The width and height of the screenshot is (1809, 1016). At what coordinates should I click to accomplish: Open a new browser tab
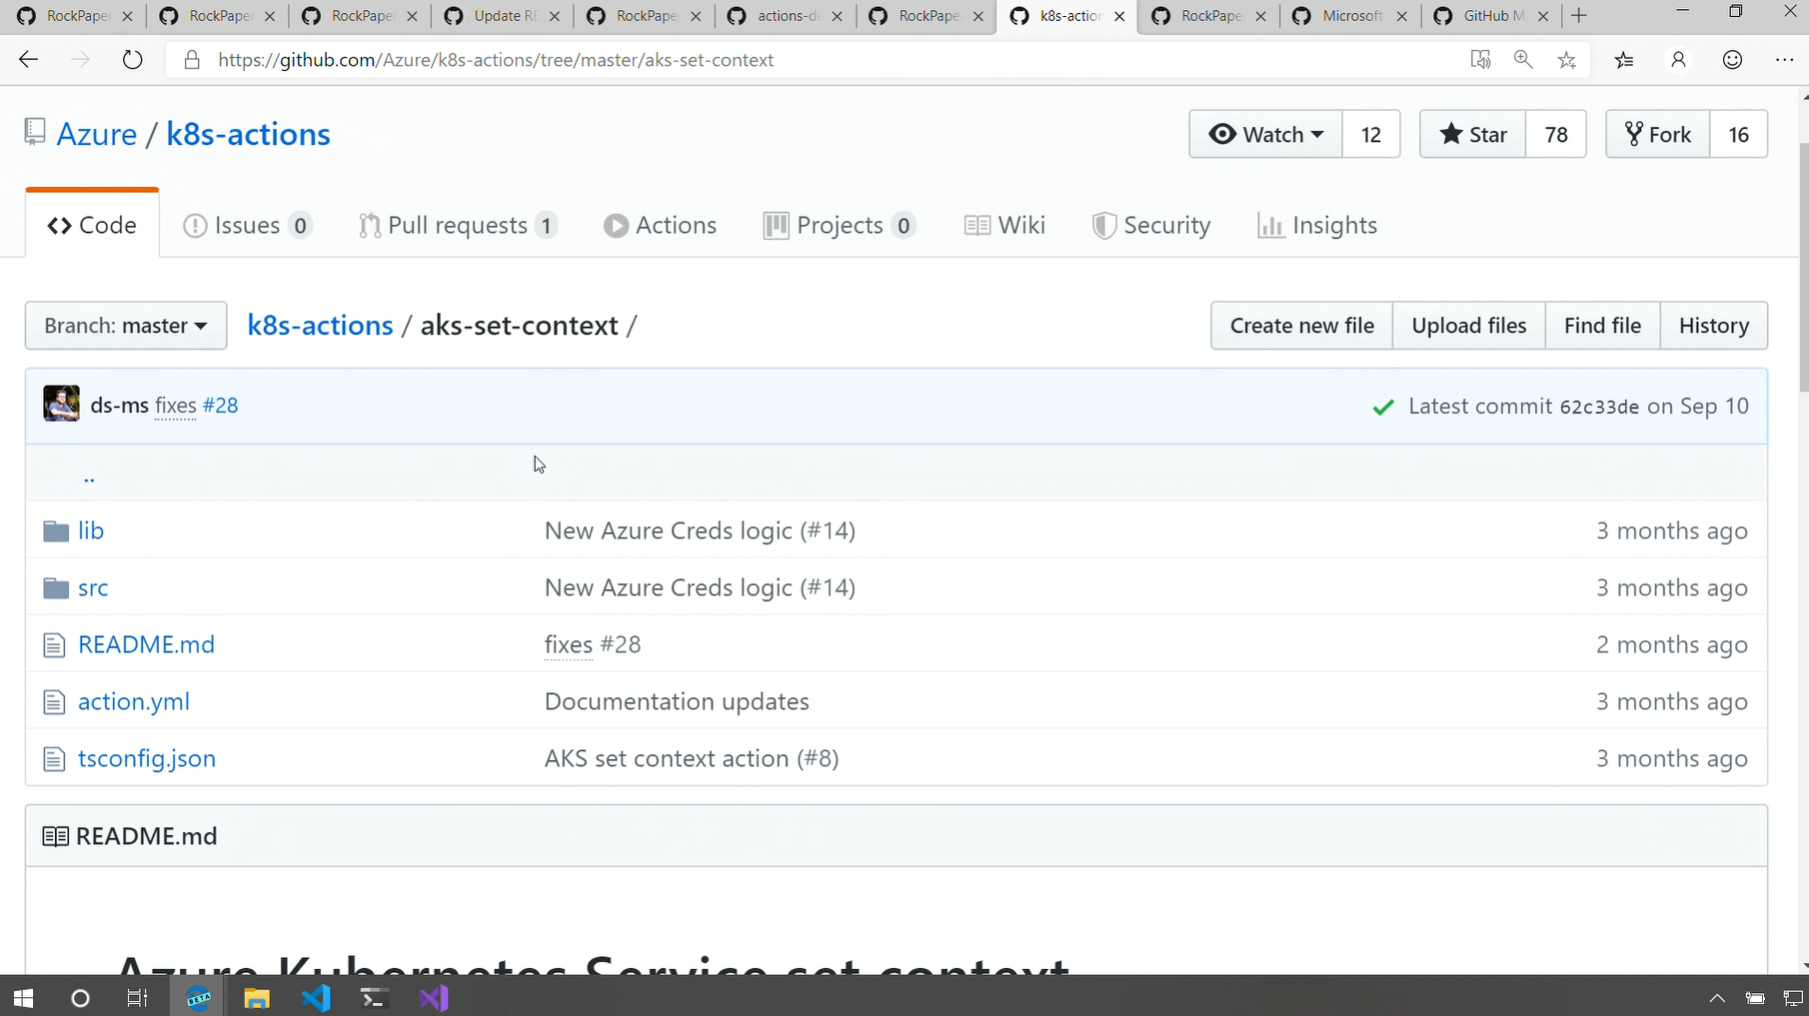[1579, 16]
